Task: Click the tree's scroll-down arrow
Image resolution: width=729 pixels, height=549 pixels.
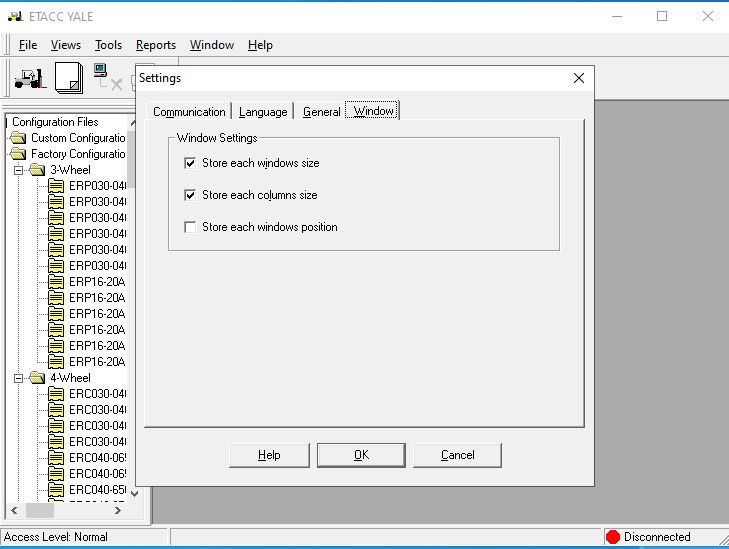Action: click(x=134, y=493)
